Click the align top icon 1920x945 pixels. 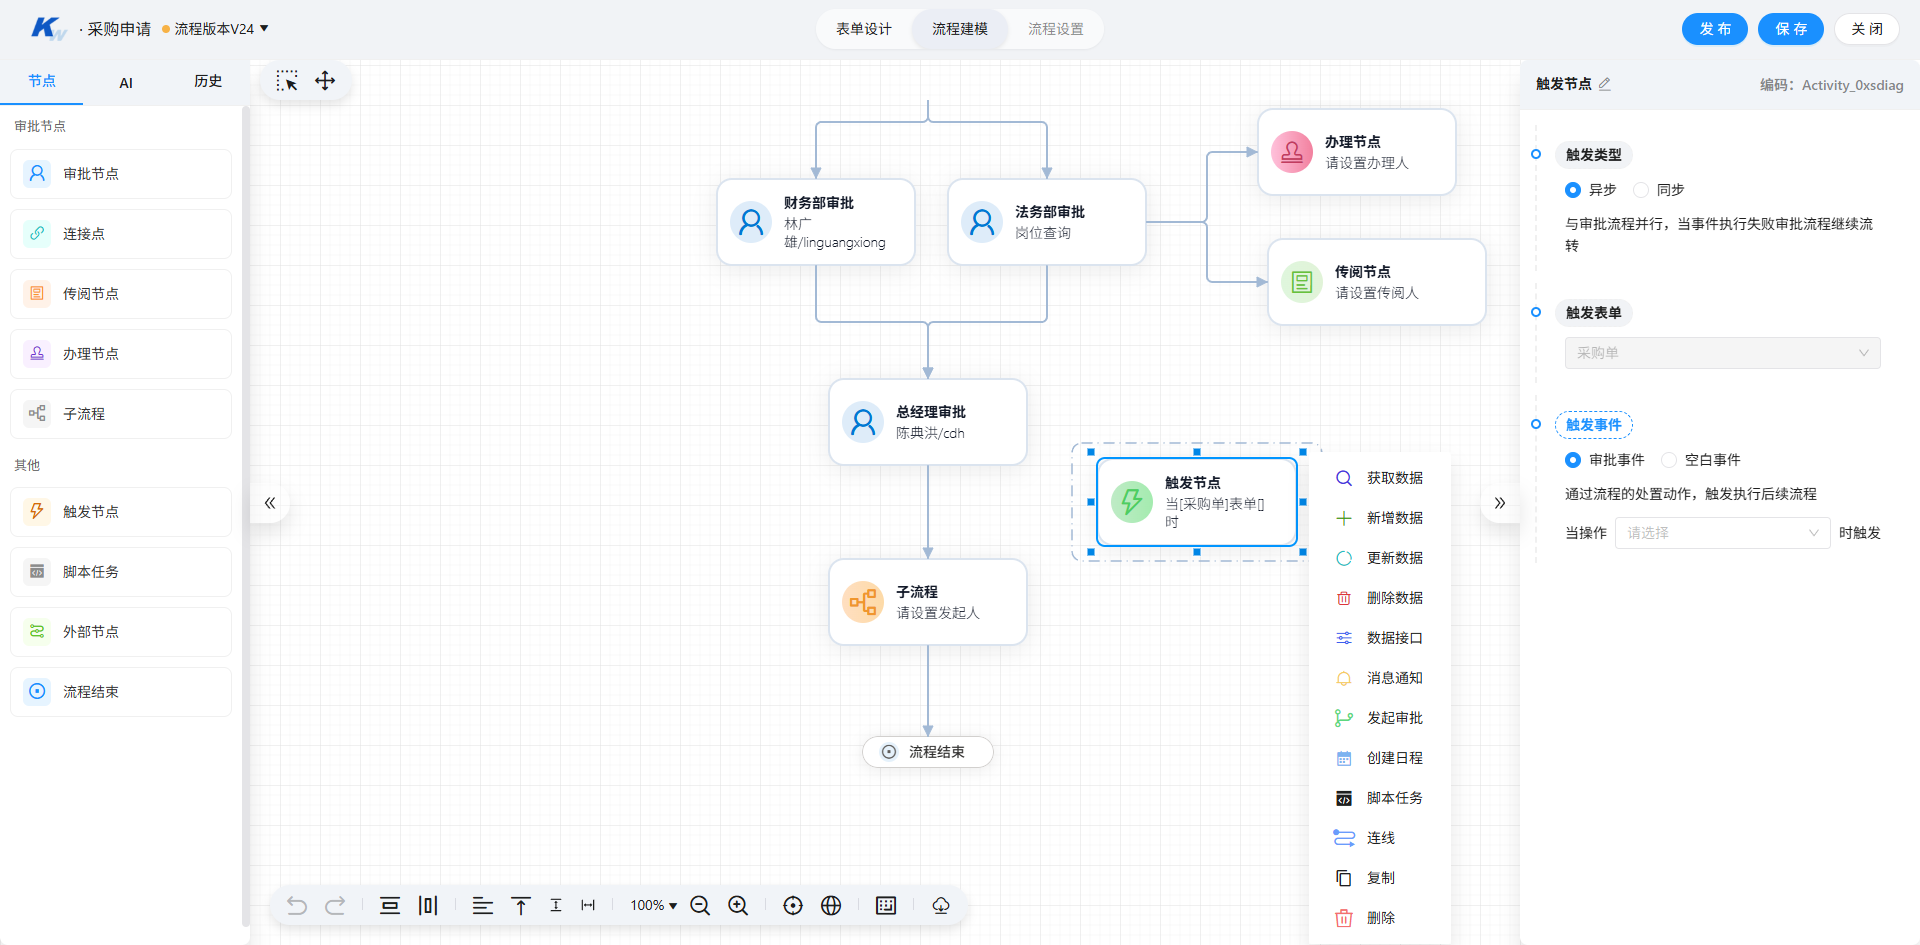click(x=520, y=905)
